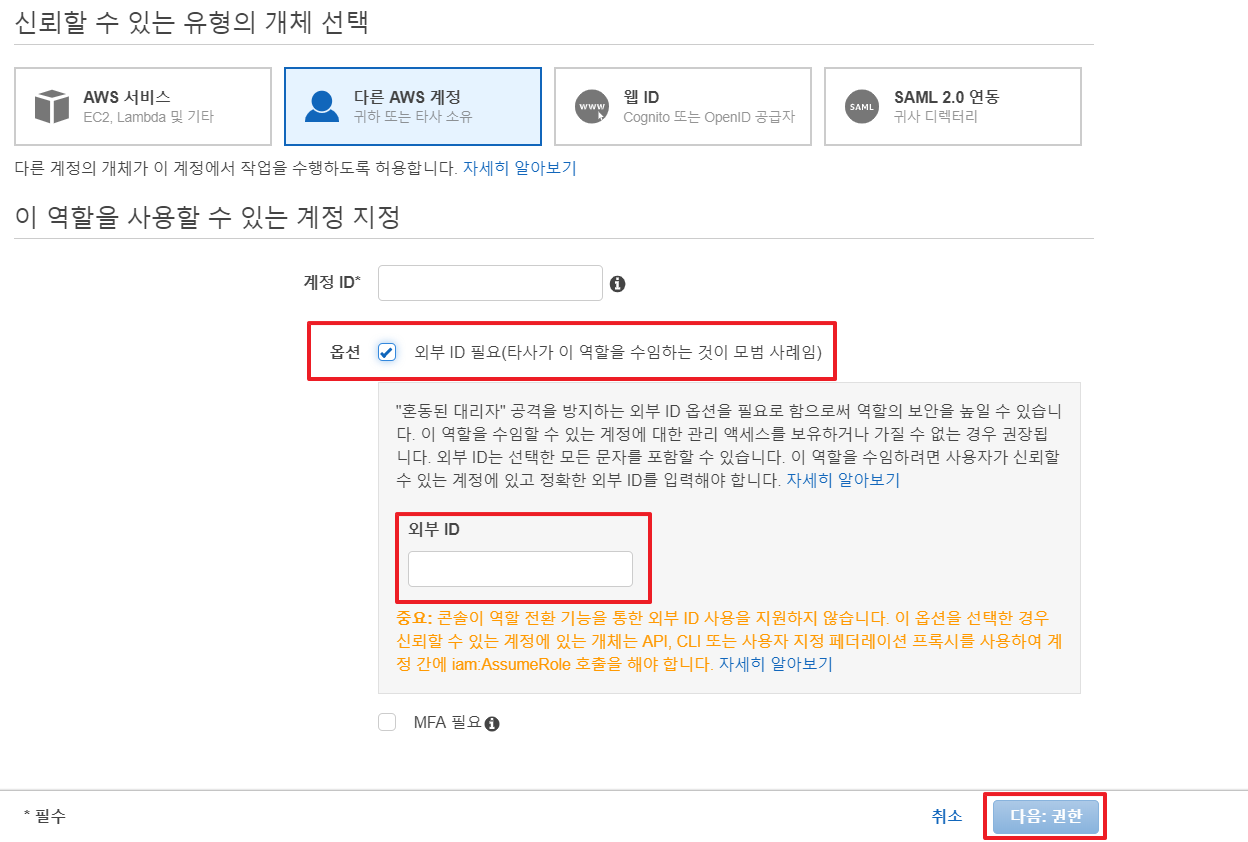Select the 웹 ID entity type card

pos(682,107)
